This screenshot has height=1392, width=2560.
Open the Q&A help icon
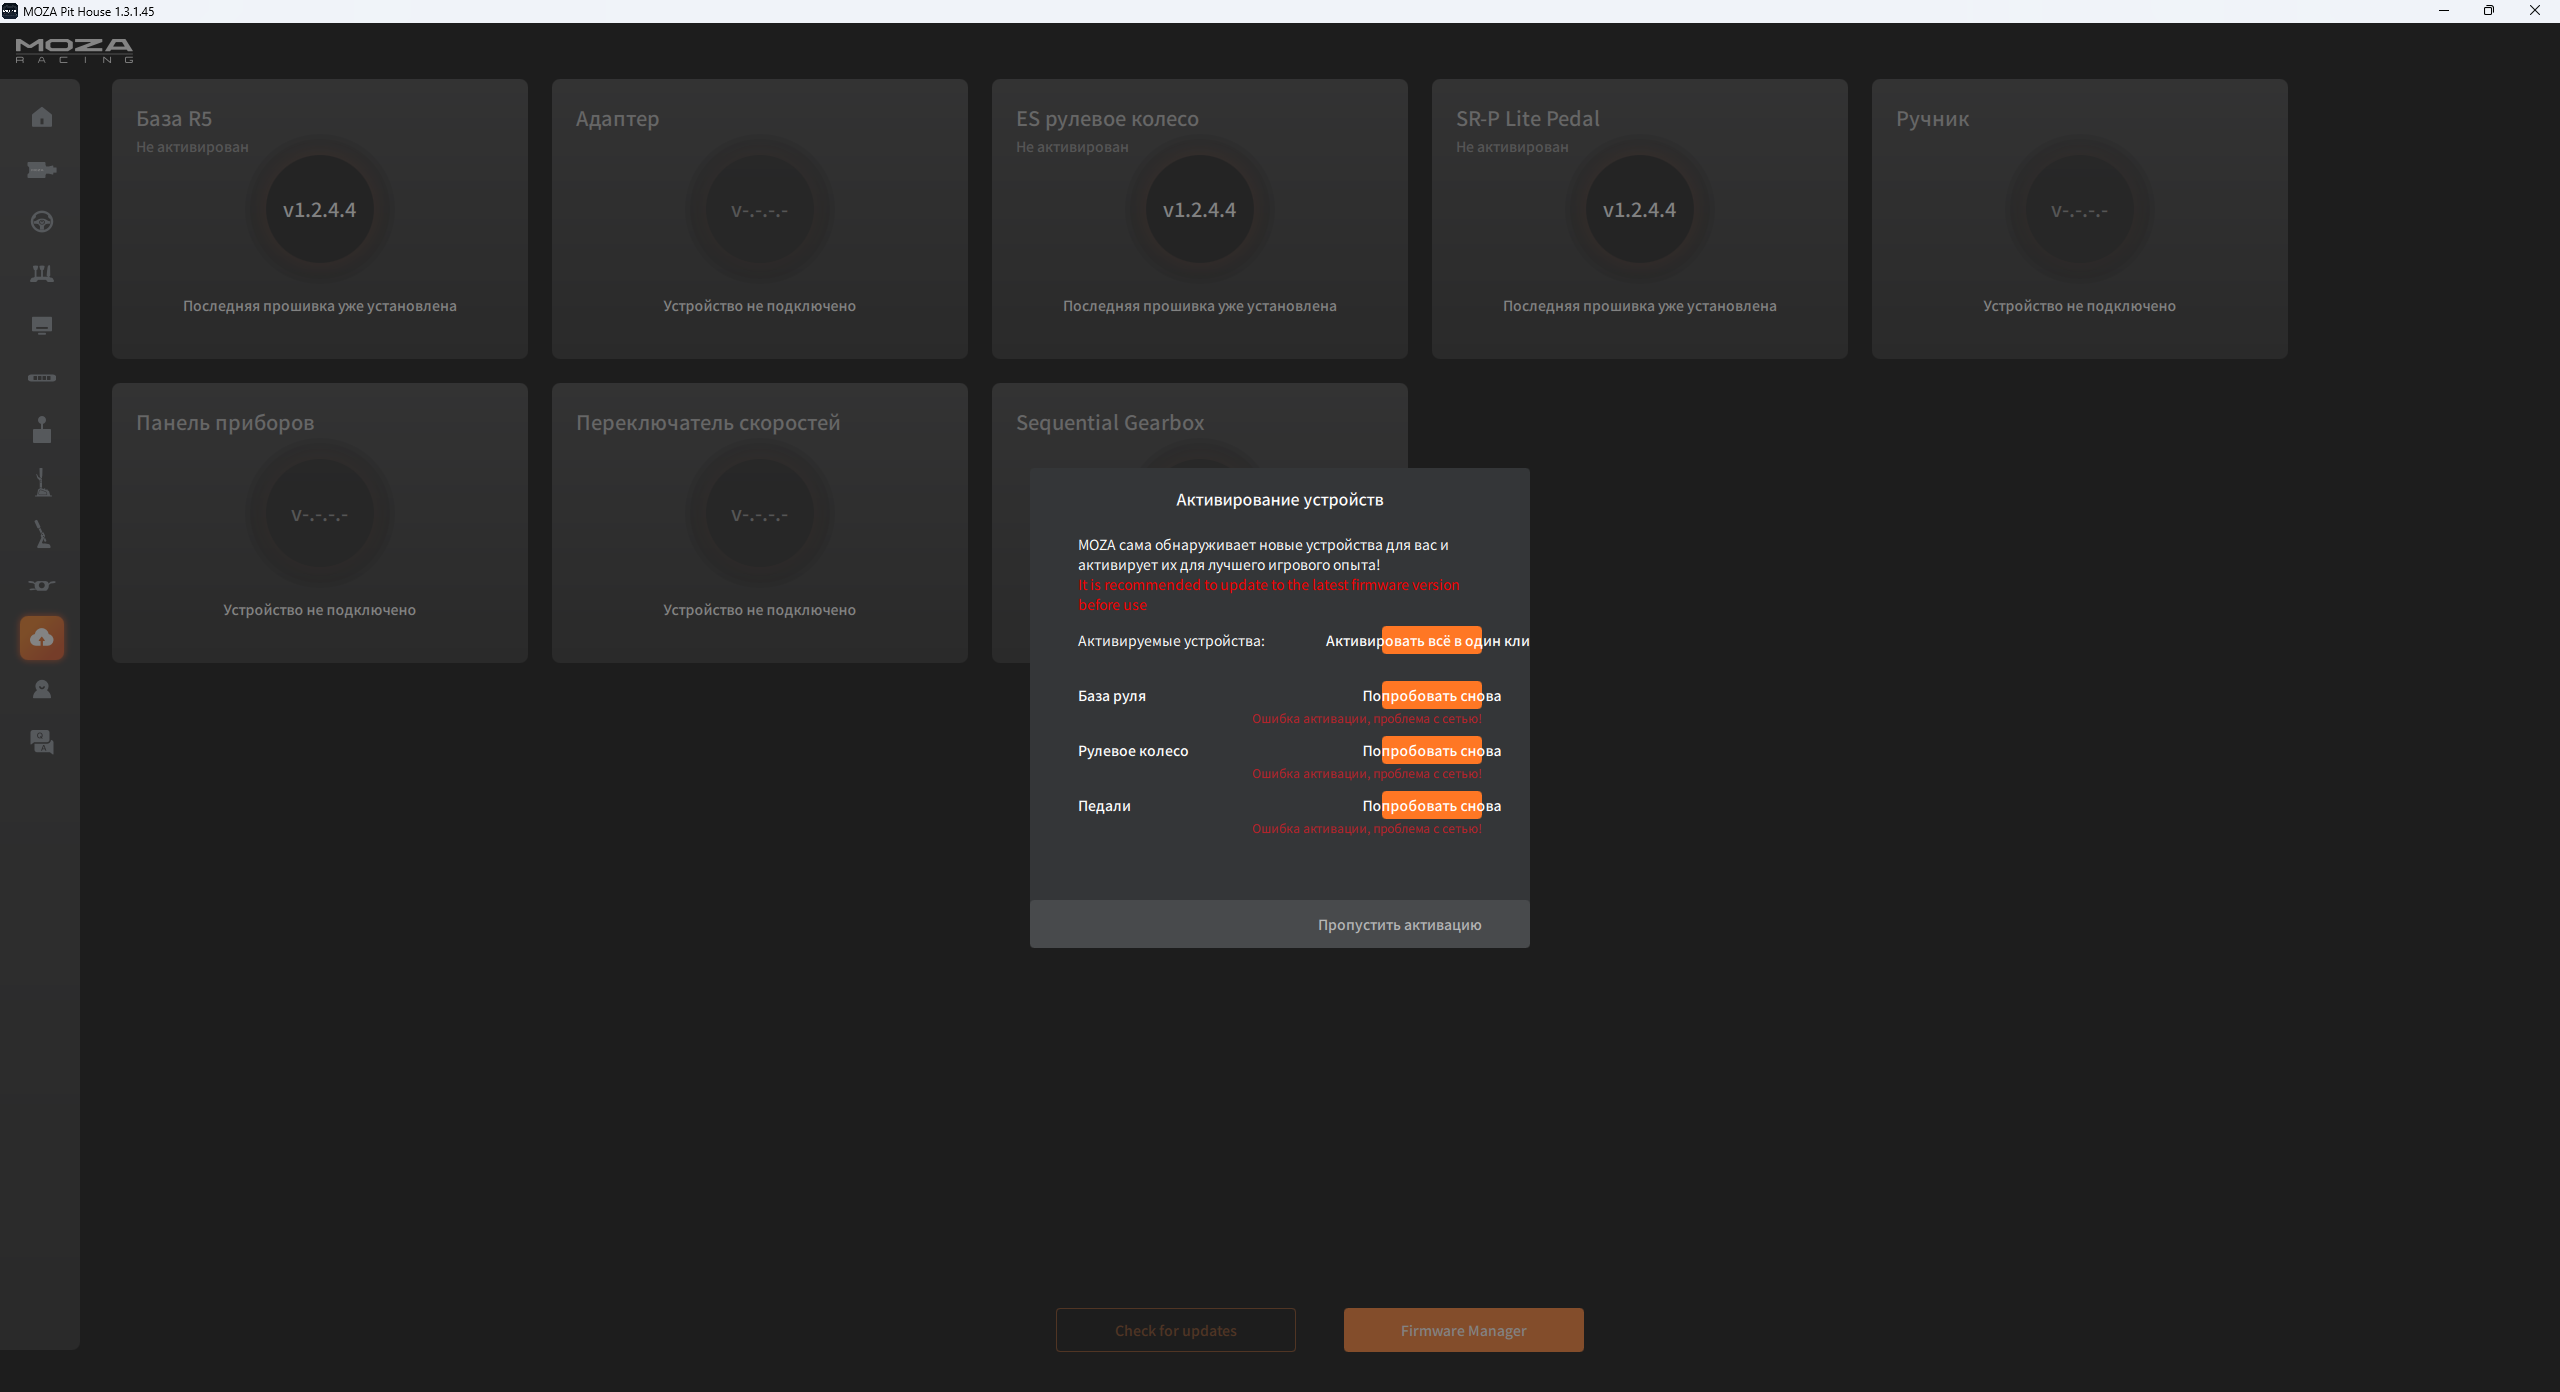(x=42, y=742)
